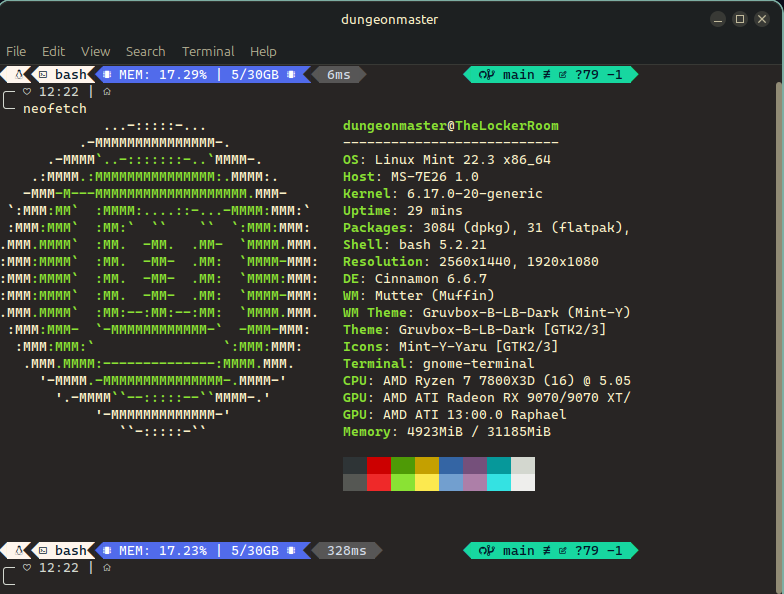This screenshot has width=784, height=594.
Task: Click the home icon in bottom prompt line
Action: point(107,568)
